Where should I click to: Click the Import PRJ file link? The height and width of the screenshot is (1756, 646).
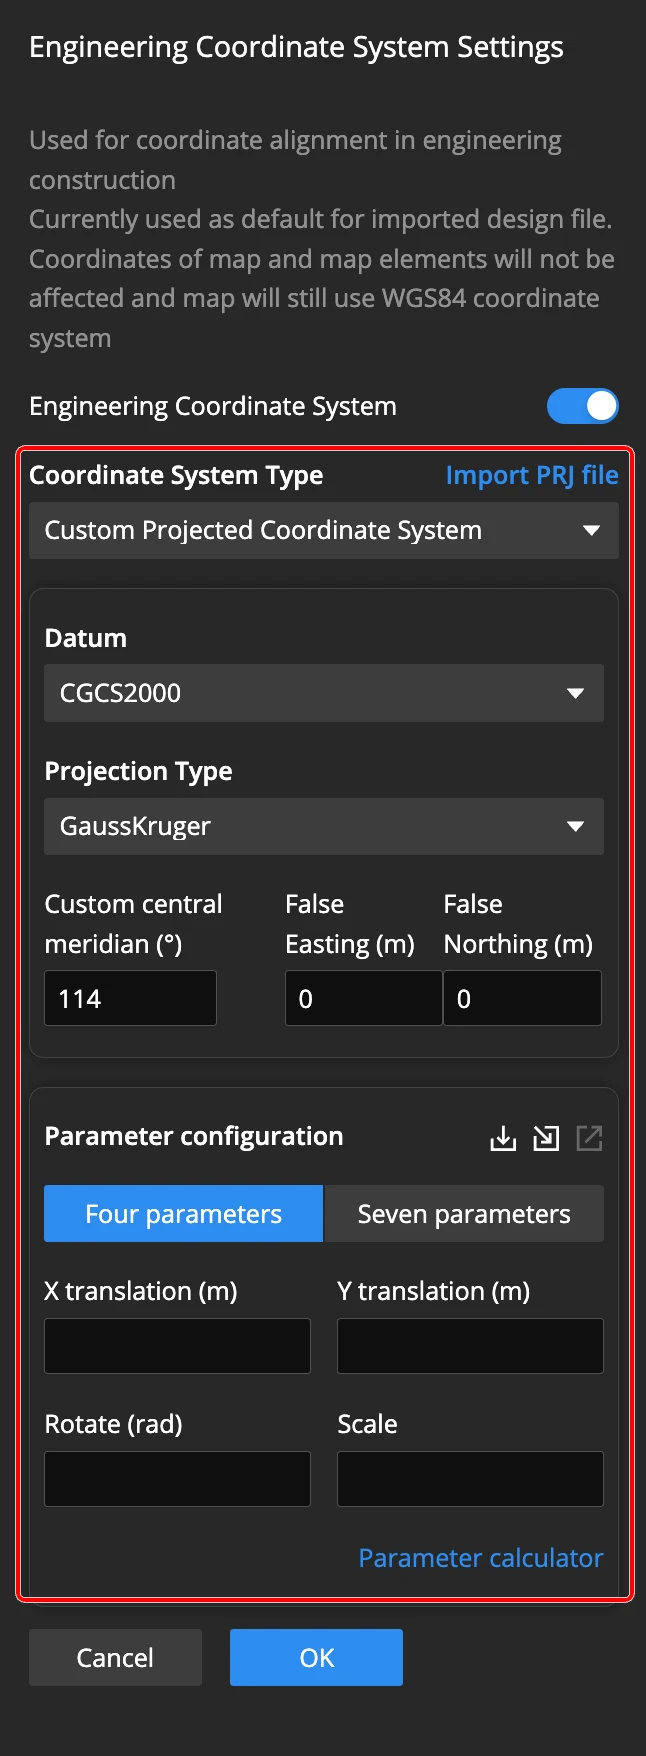coord(532,475)
